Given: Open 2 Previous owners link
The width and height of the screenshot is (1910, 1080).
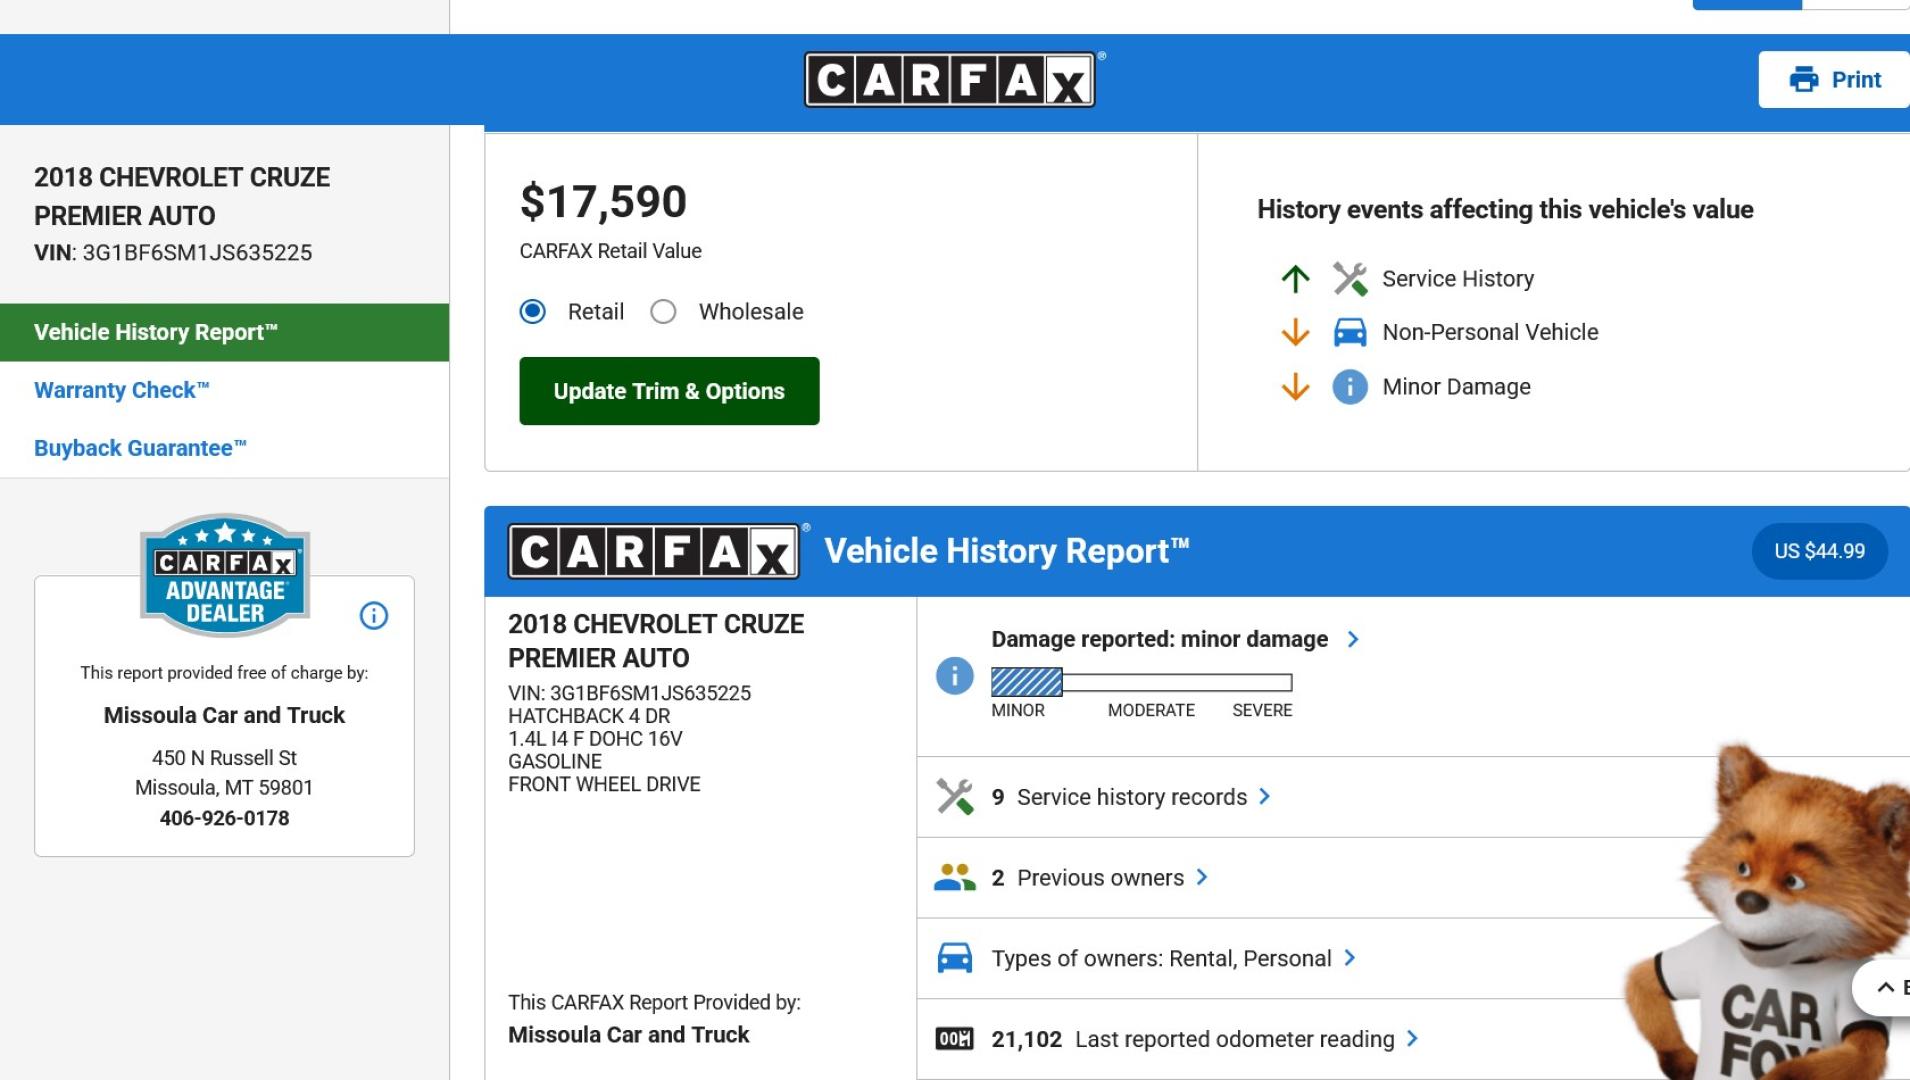Looking at the screenshot, I should click(1087, 878).
